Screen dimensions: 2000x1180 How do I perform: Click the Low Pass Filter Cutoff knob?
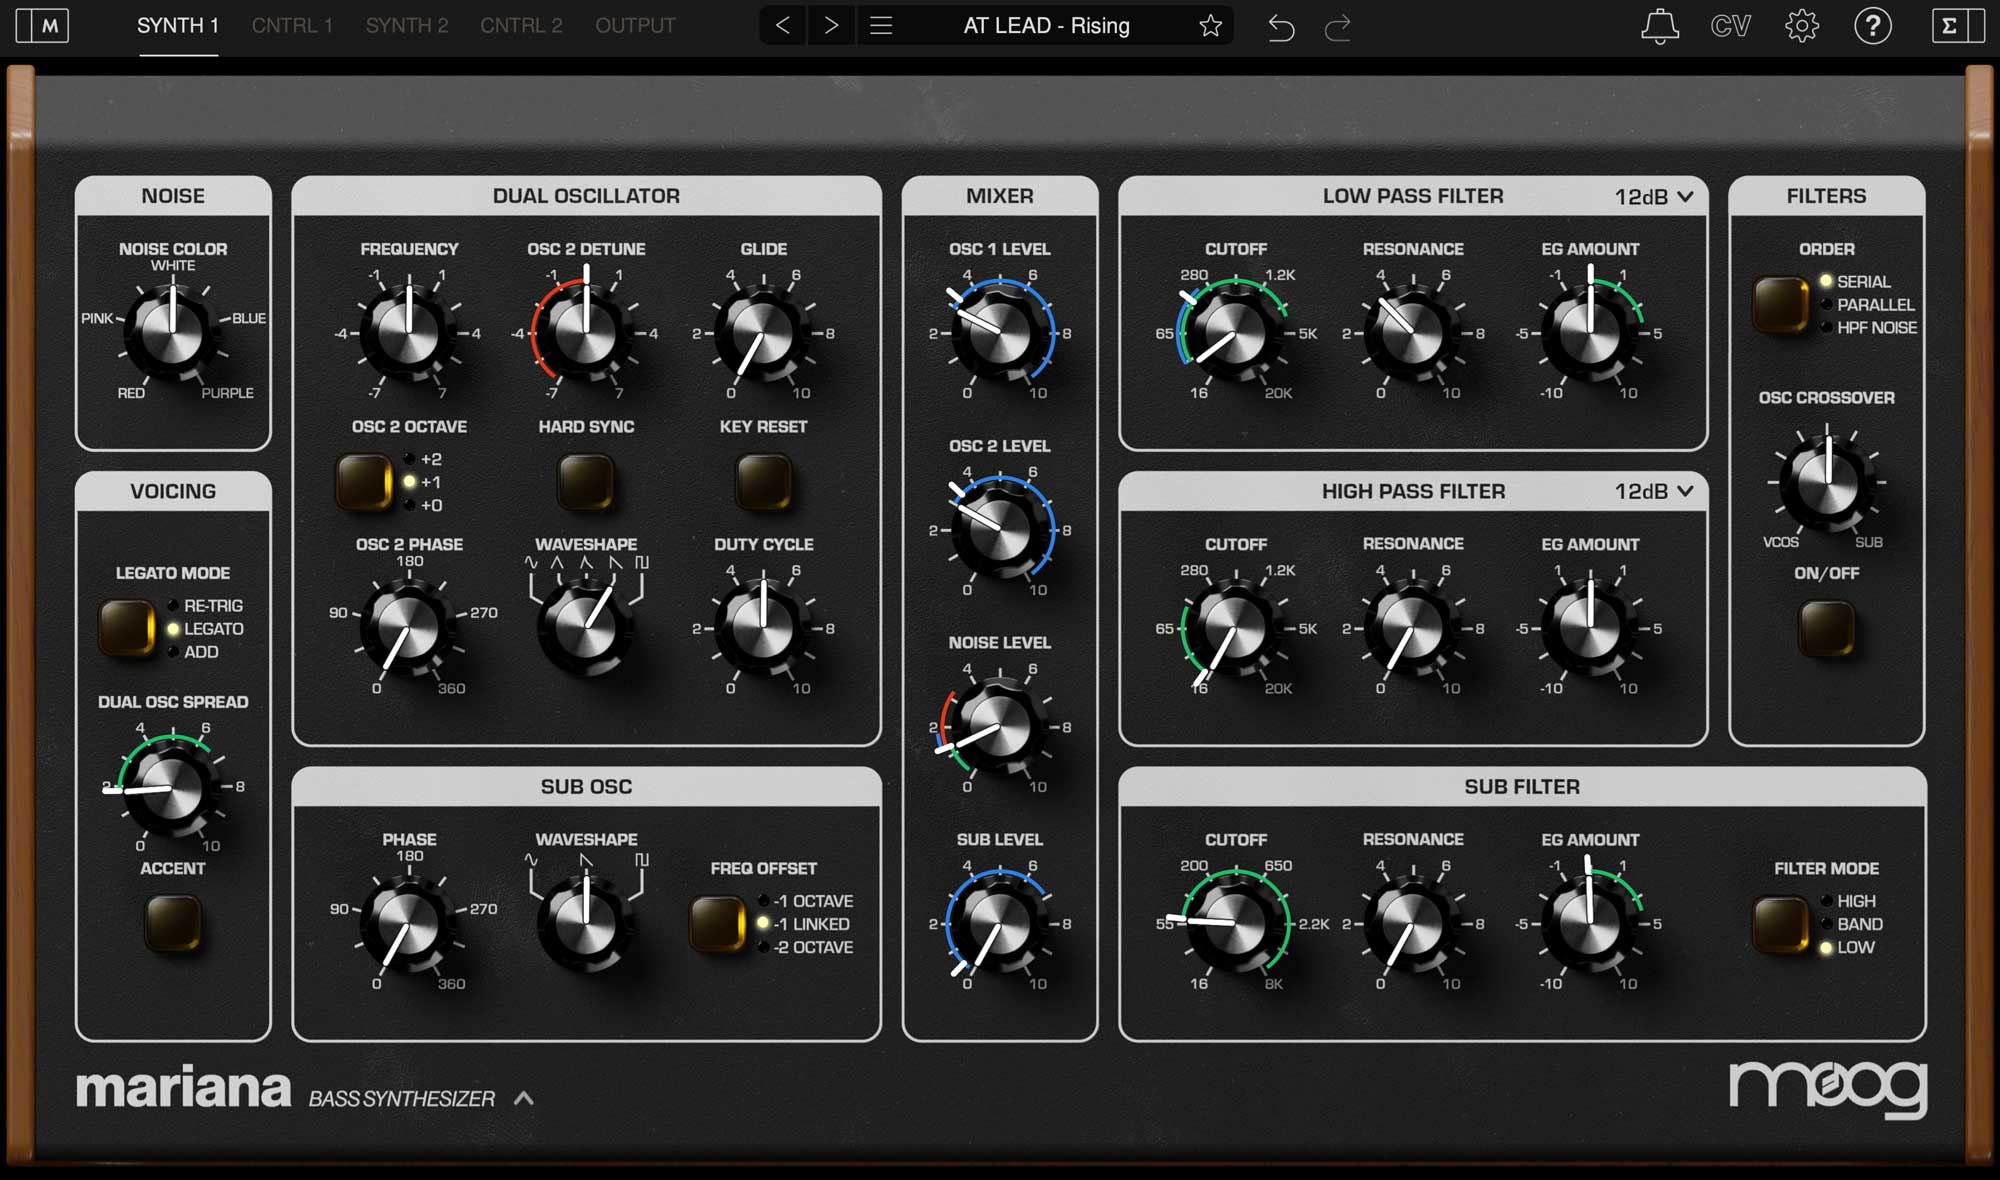coord(1234,334)
